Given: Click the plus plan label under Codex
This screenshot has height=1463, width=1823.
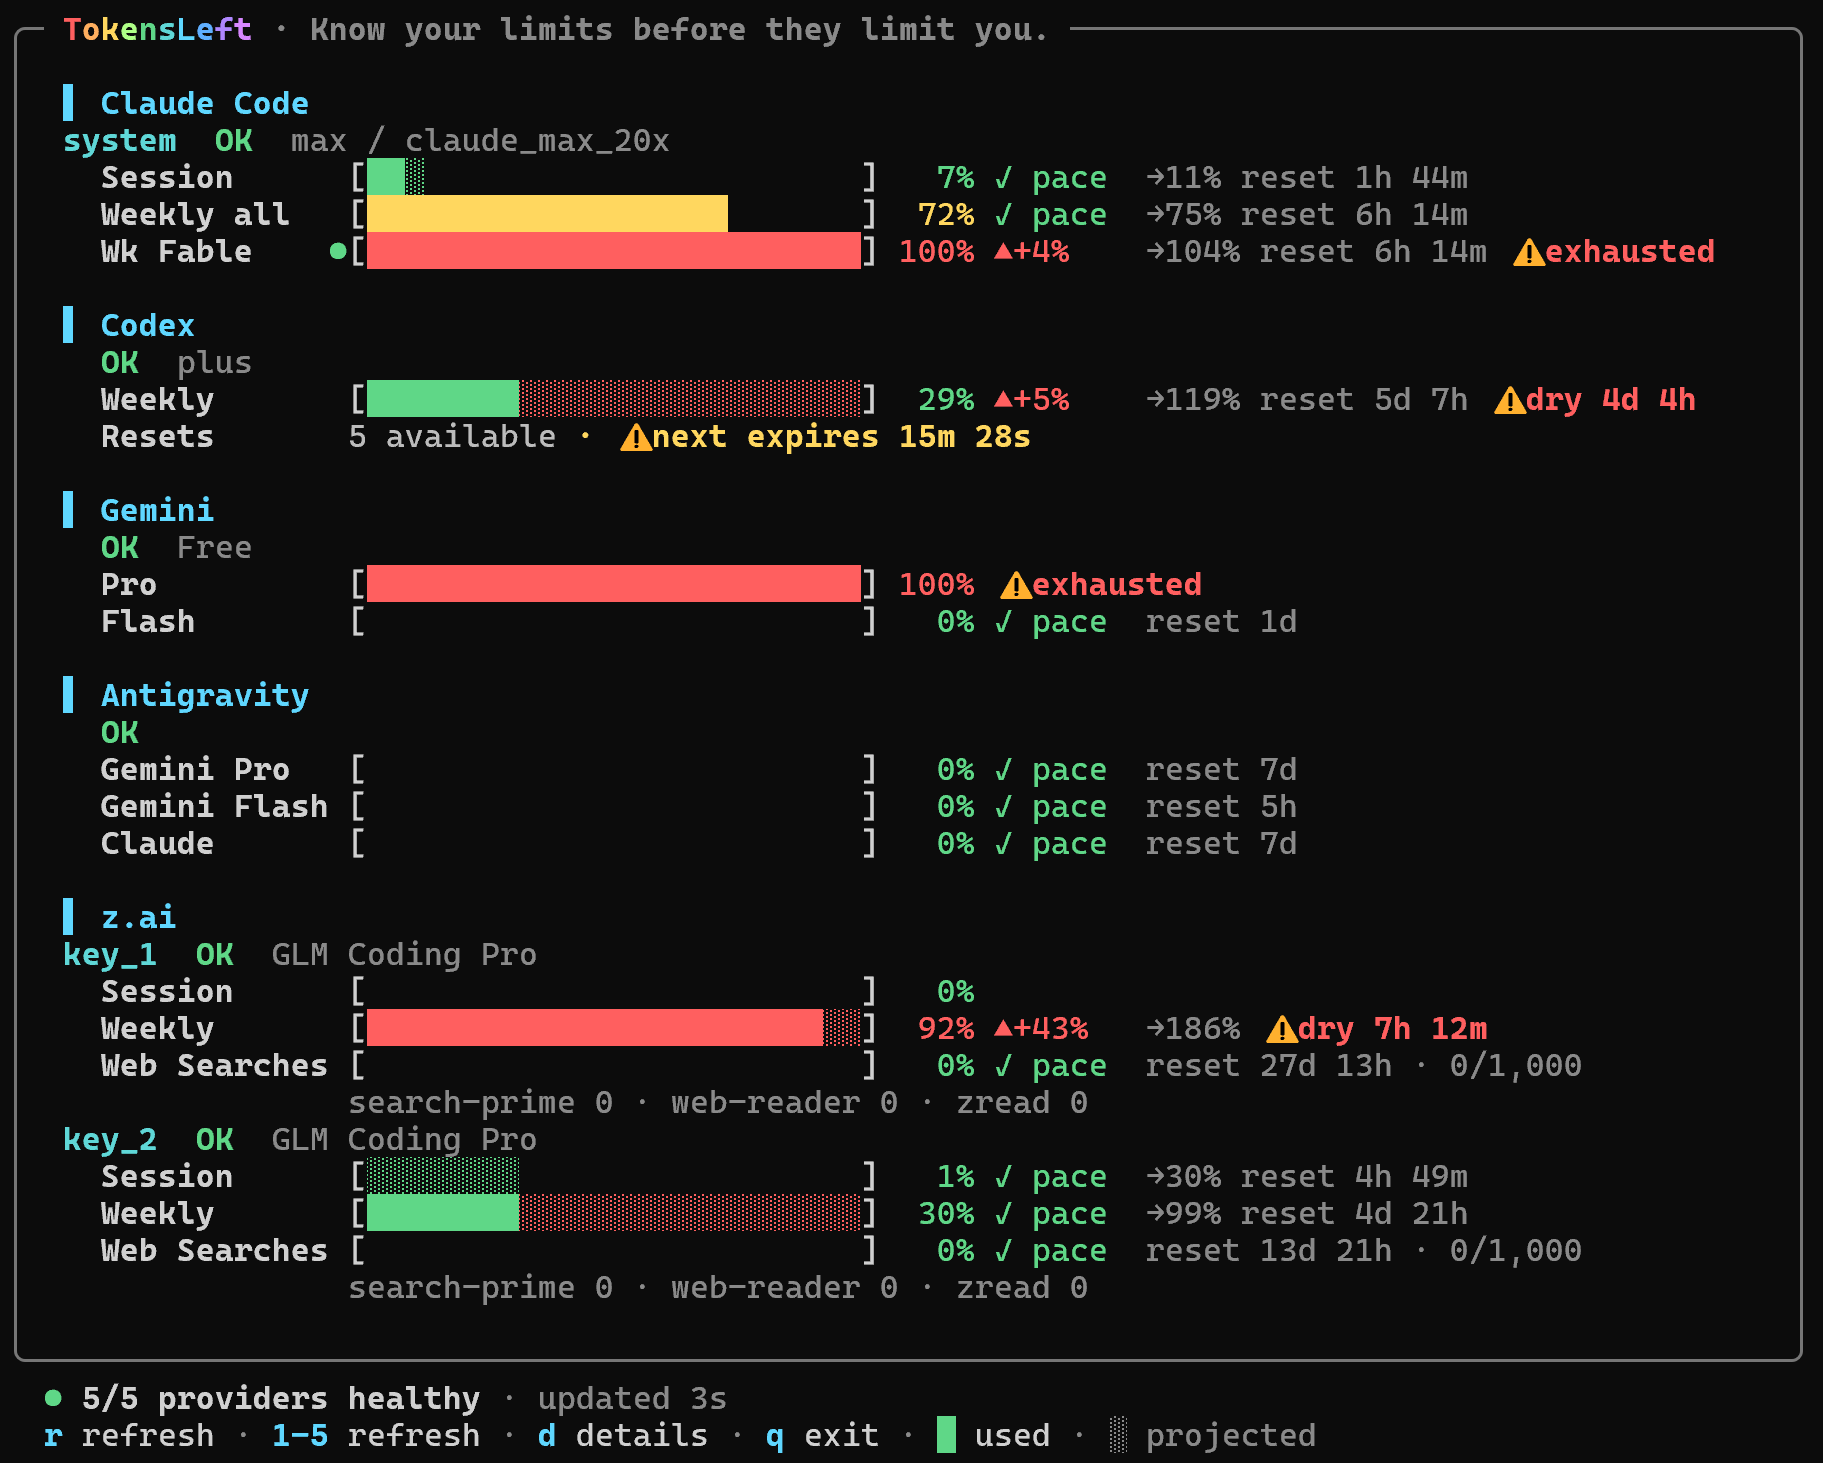Looking at the screenshot, I should [x=214, y=363].
